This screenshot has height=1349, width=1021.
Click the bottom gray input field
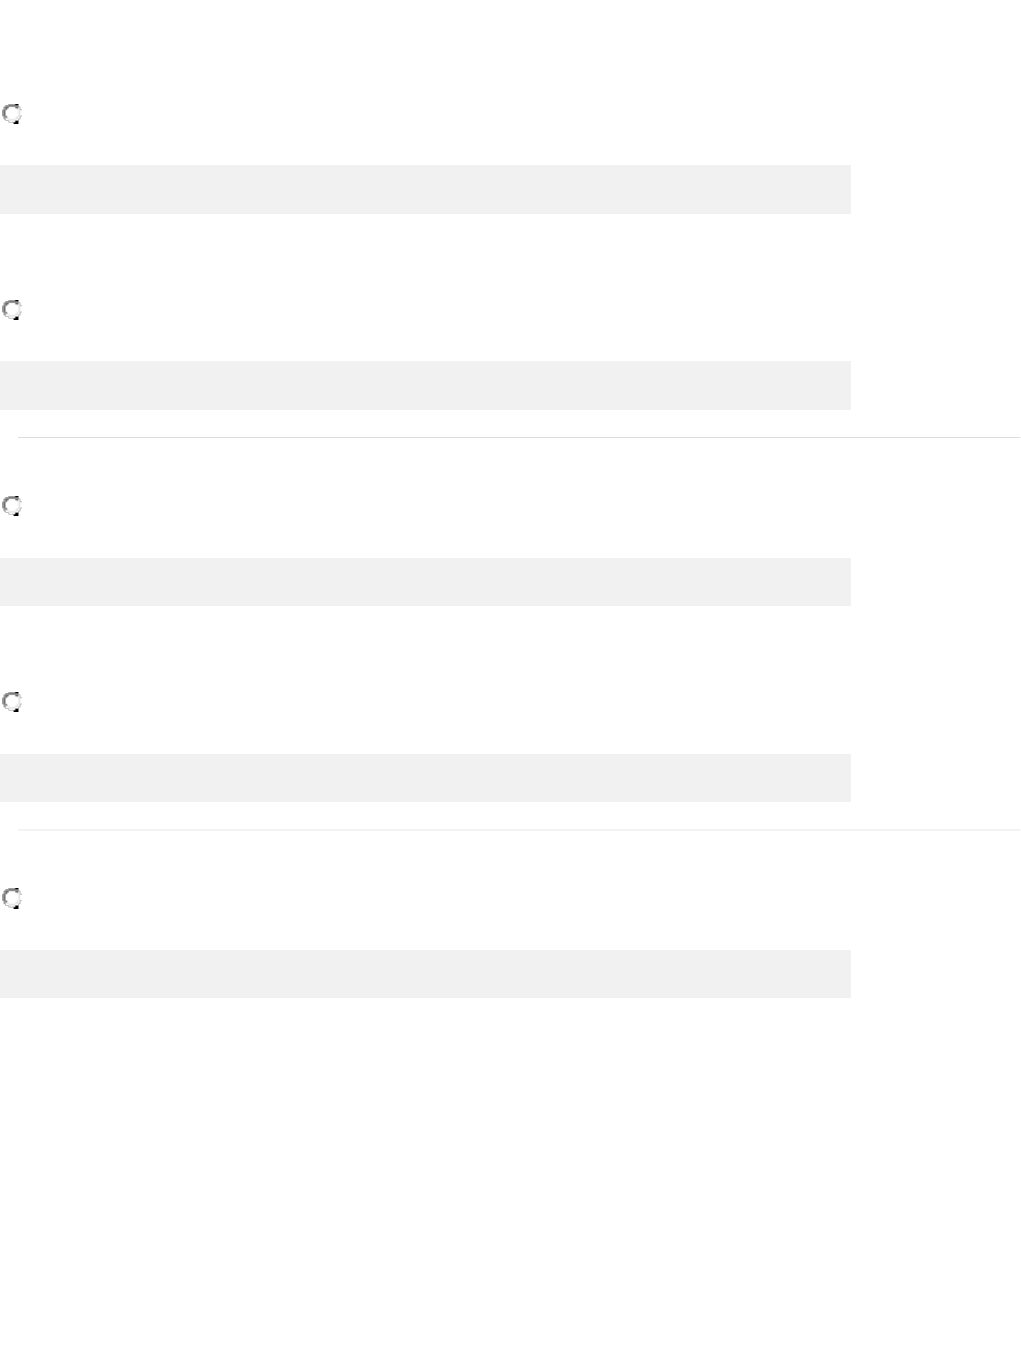[x=425, y=973]
